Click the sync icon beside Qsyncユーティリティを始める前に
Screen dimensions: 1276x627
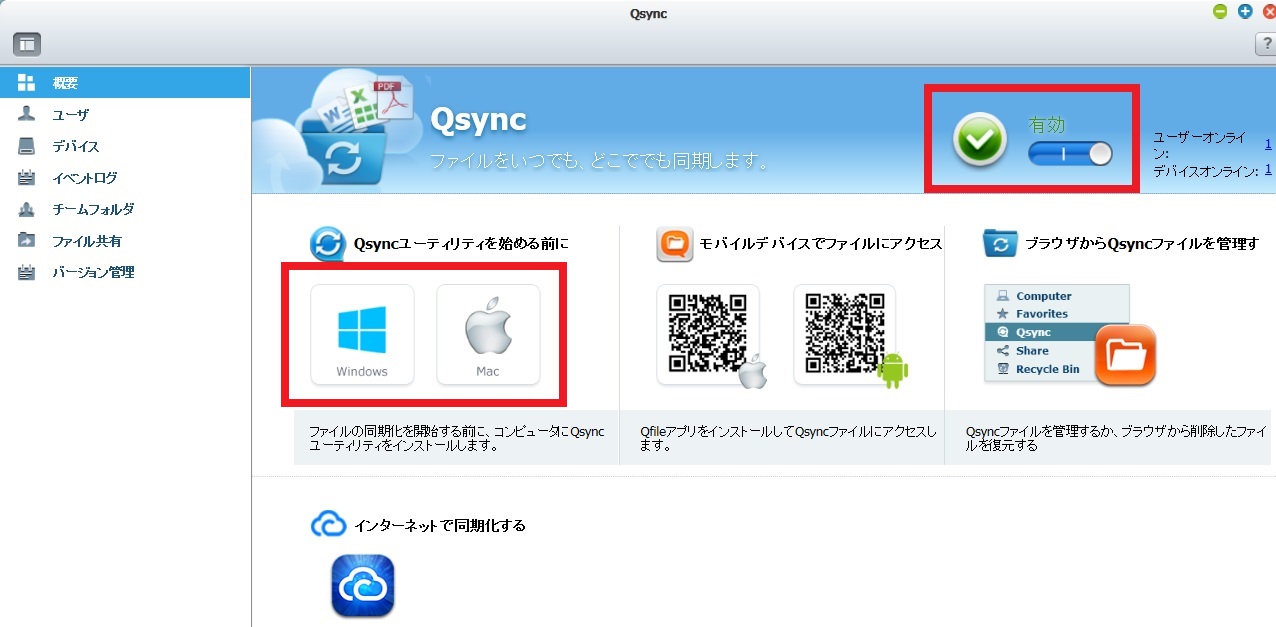point(327,244)
